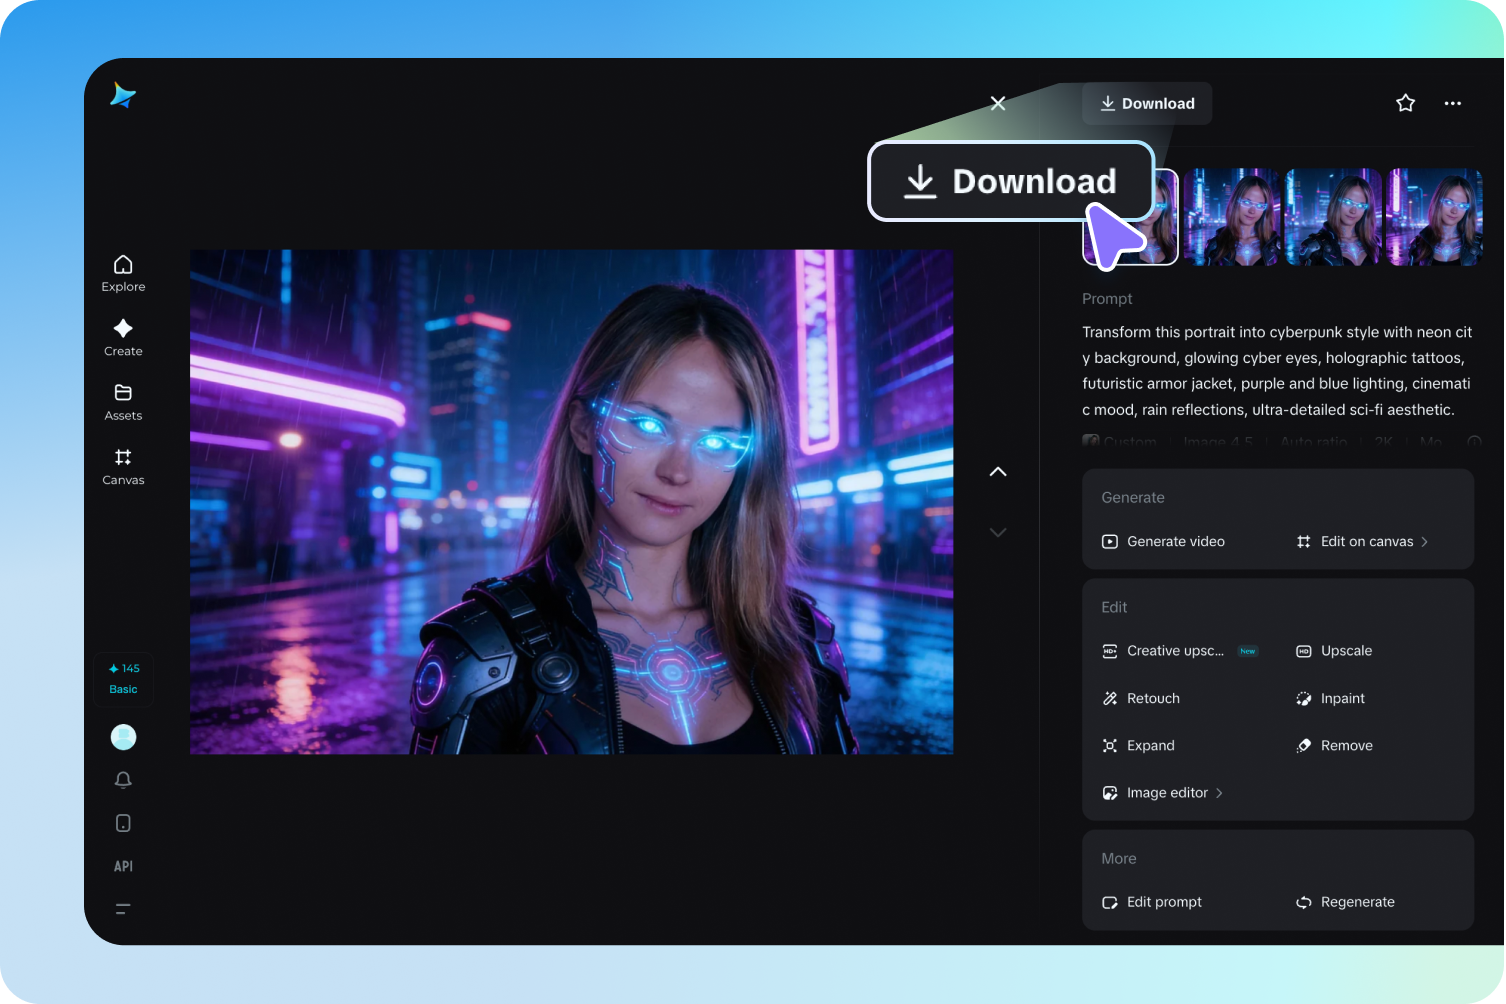Open the Assets panel
1506x1004 pixels.
(x=123, y=402)
